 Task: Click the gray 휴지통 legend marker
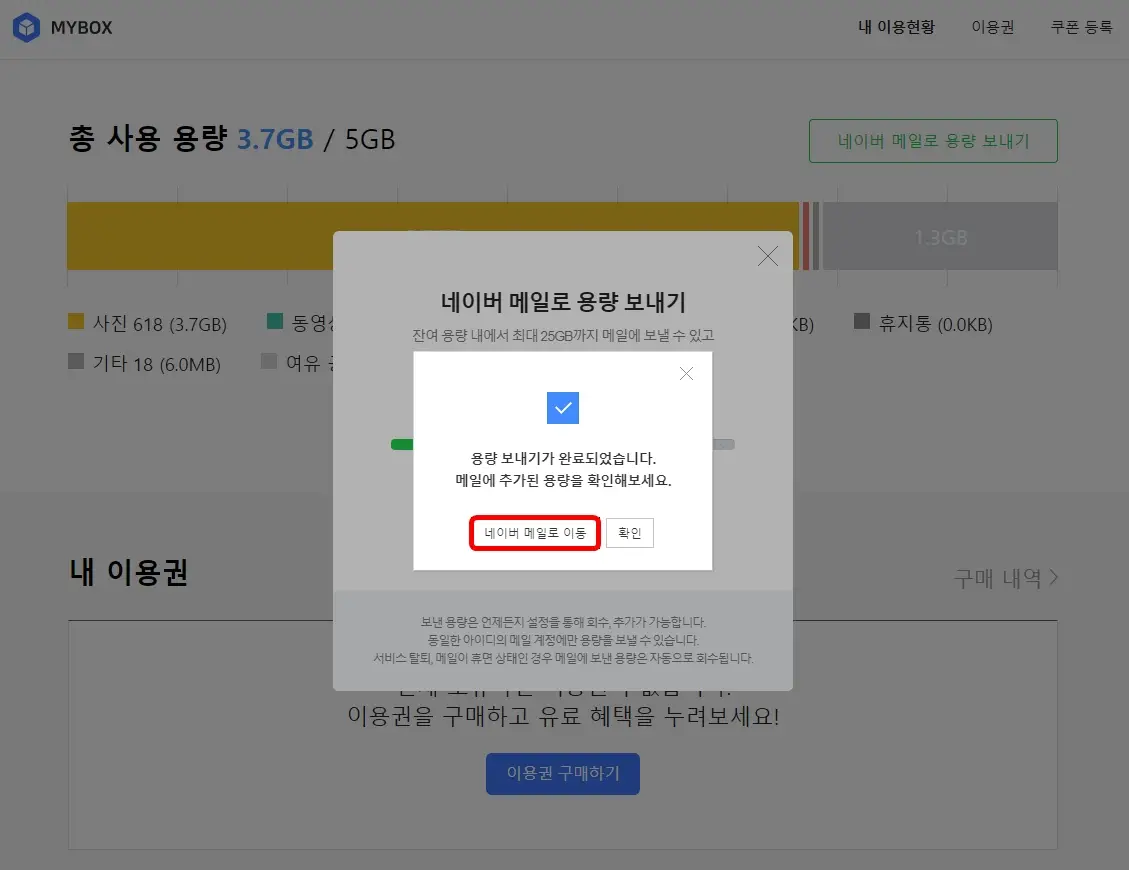[862, 324]
